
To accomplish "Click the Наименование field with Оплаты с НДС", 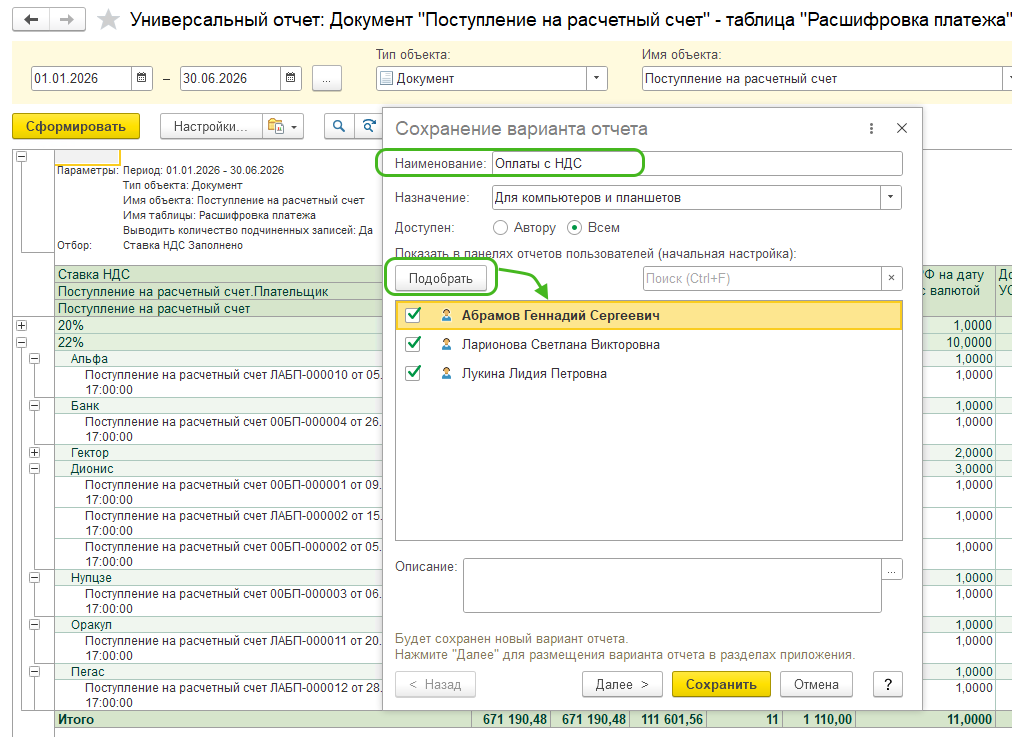I will click(x=697, y=163).
